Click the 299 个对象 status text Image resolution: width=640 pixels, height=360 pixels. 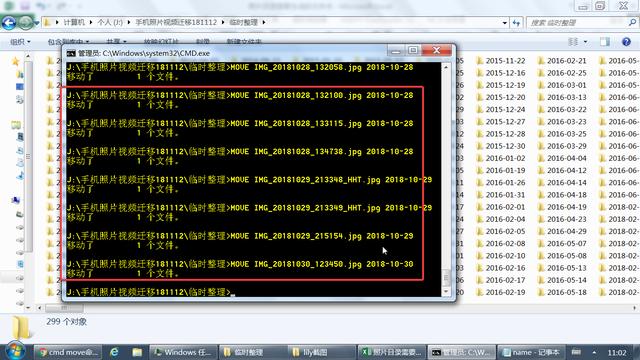pyautogui.click(x=67, y=322)
